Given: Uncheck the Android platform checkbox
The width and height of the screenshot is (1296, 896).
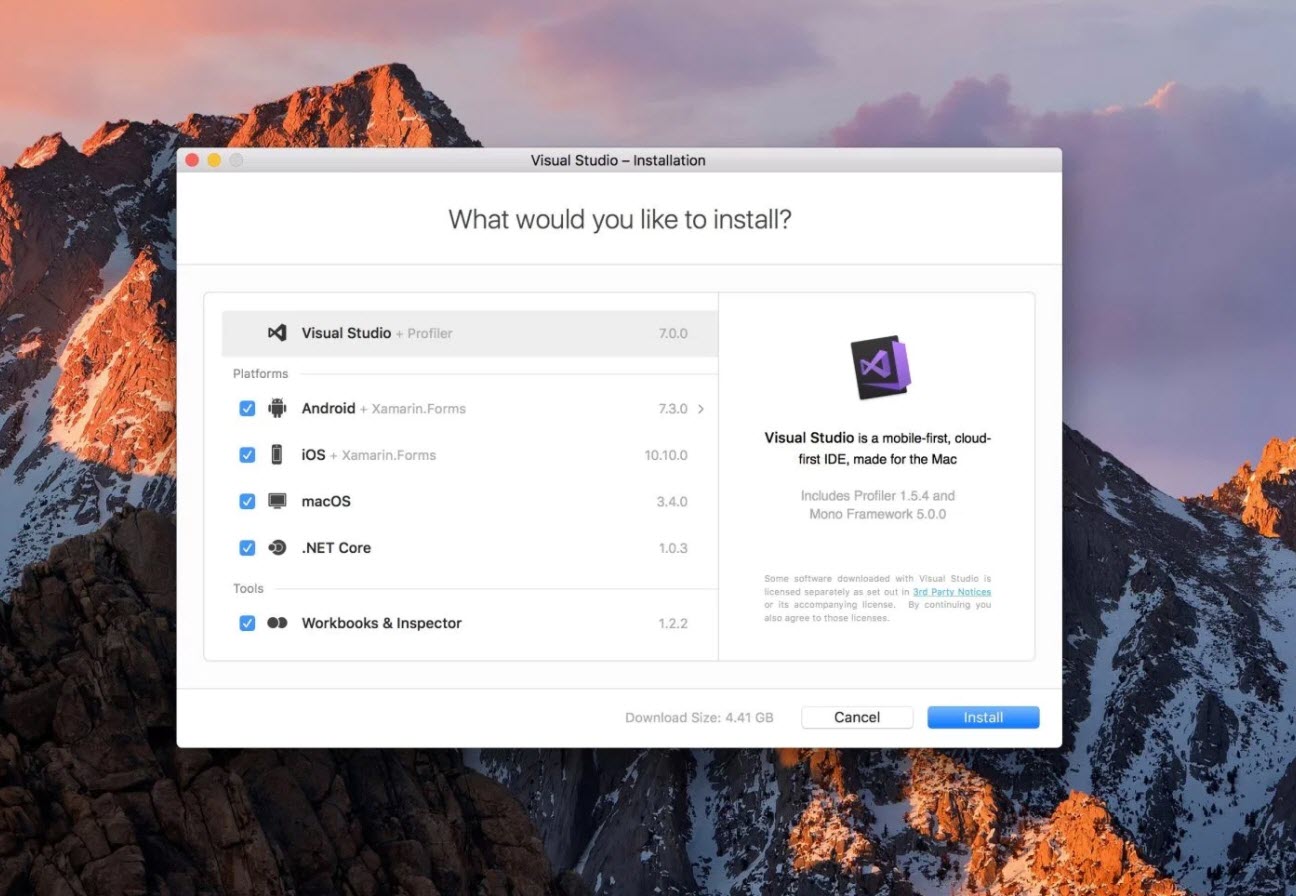Looking at the screenshot, I should click(x=247, y=408).
